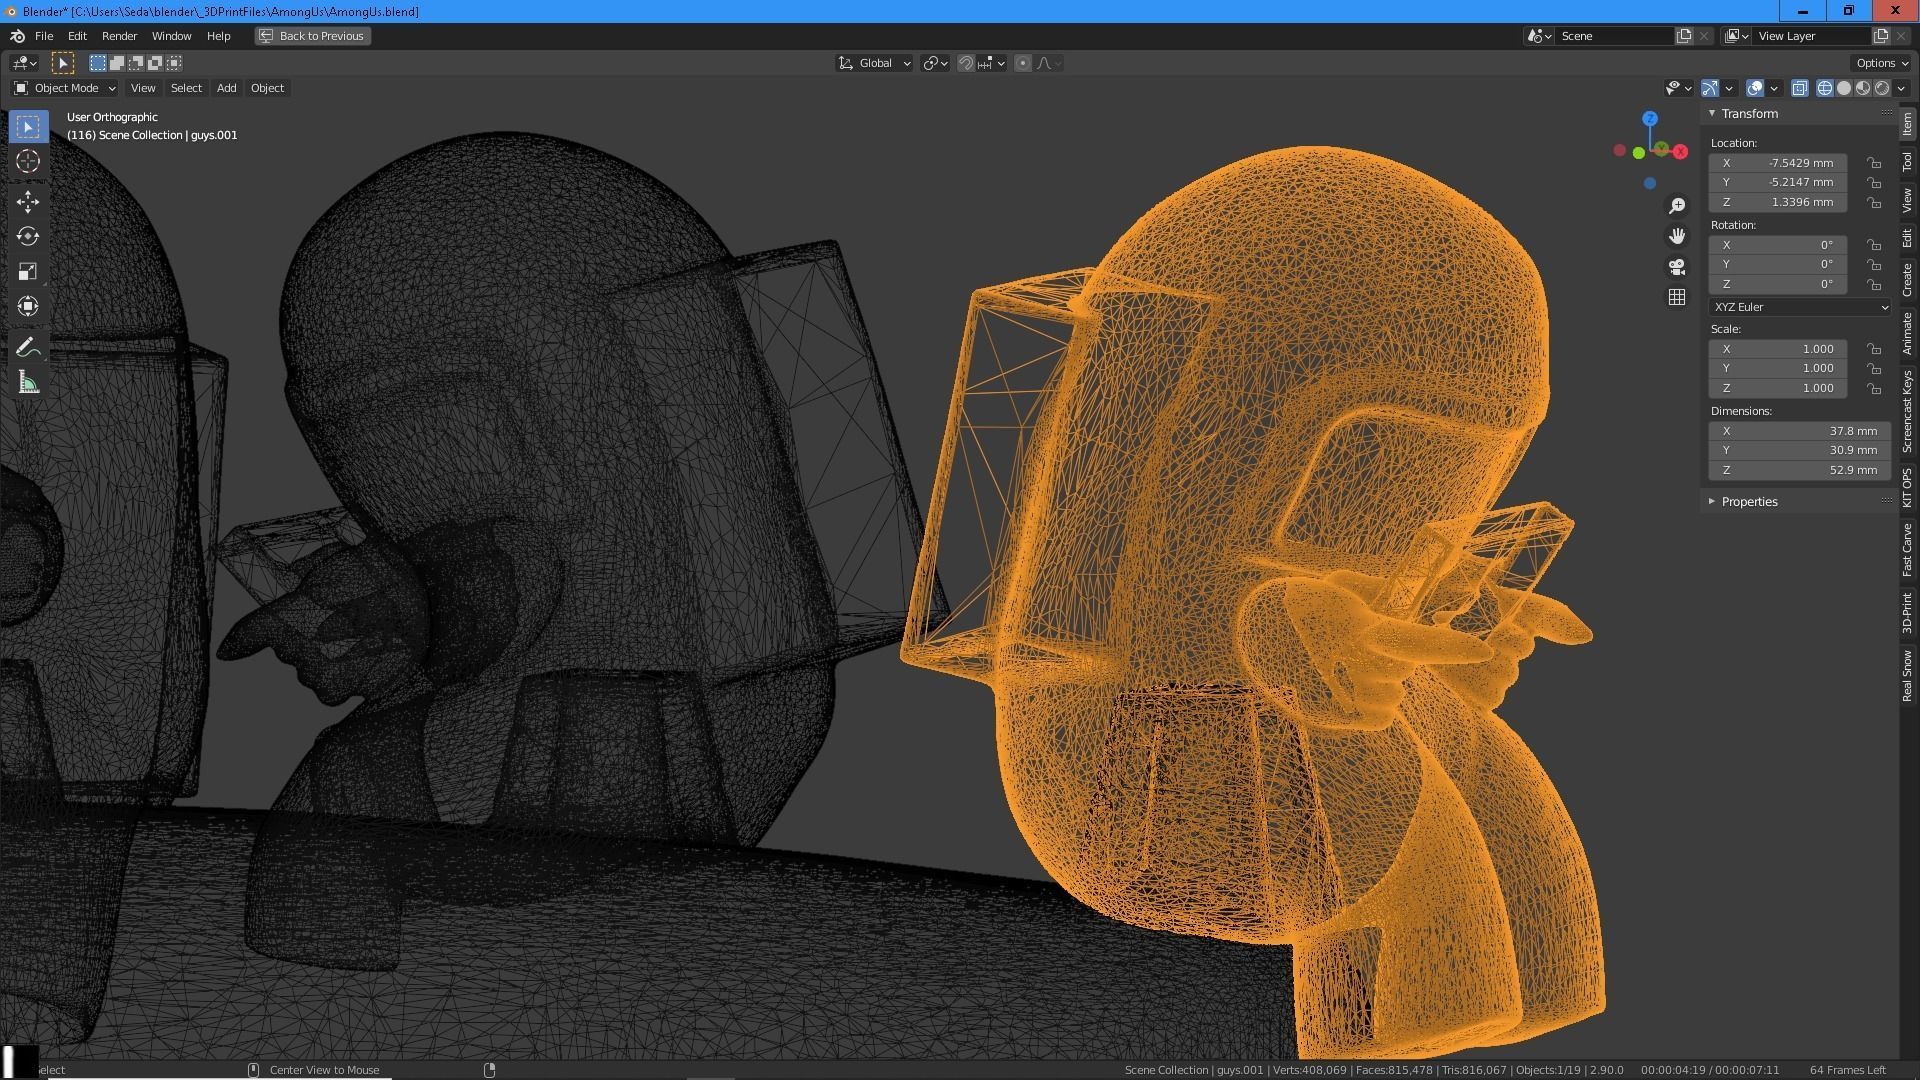Image resolution: width=1920 pixels, height=1080 pixels.
Task: Set selection mode to new selection
Action: click(x=98, y=63)
